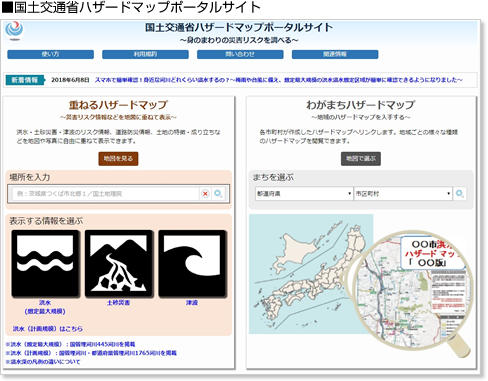Search the entered address with magnifier icon
The height and width of the screenshot is (381, 488).
click(218, 194)
